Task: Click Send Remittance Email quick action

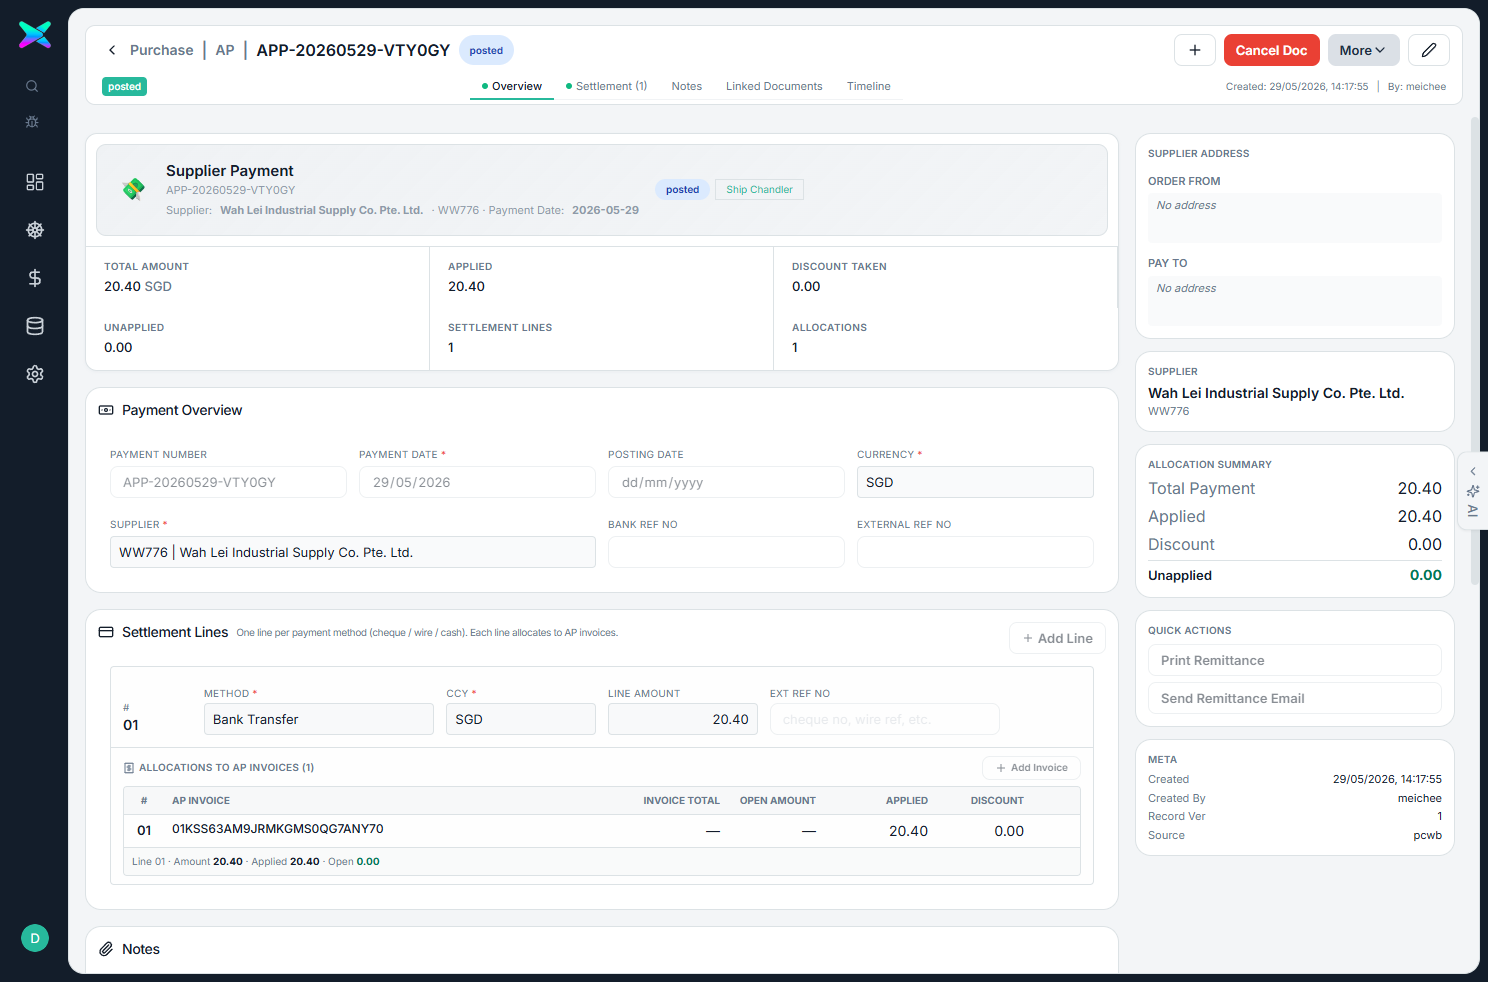Action: coord(1295,698)
